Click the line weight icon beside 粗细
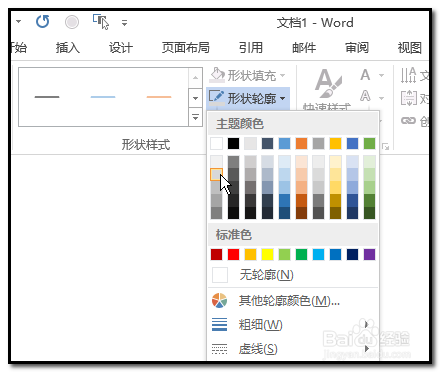 [219, 324]
